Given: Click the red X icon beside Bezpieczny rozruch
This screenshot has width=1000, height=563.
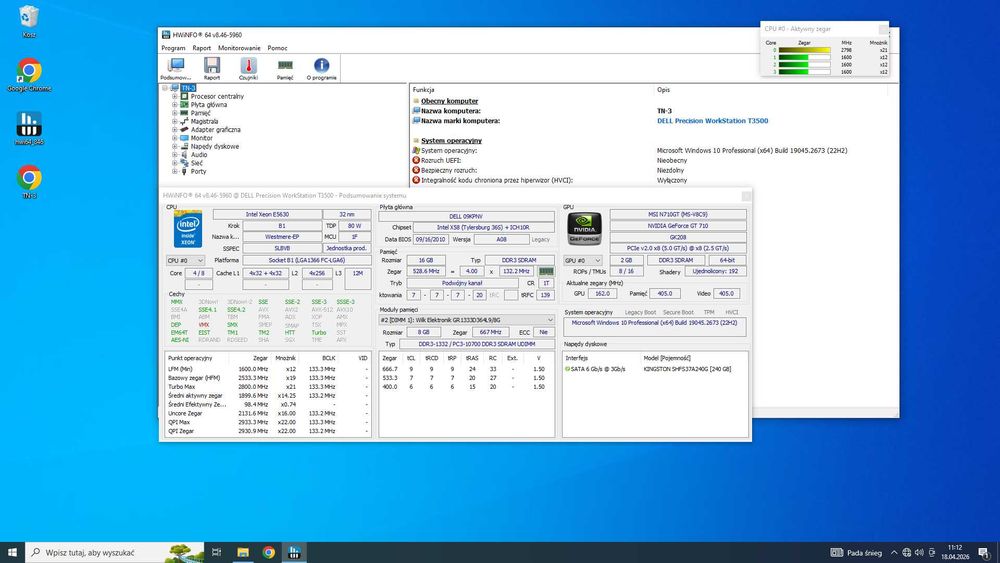Looking at the screenshot, I should tap(416, 170).
